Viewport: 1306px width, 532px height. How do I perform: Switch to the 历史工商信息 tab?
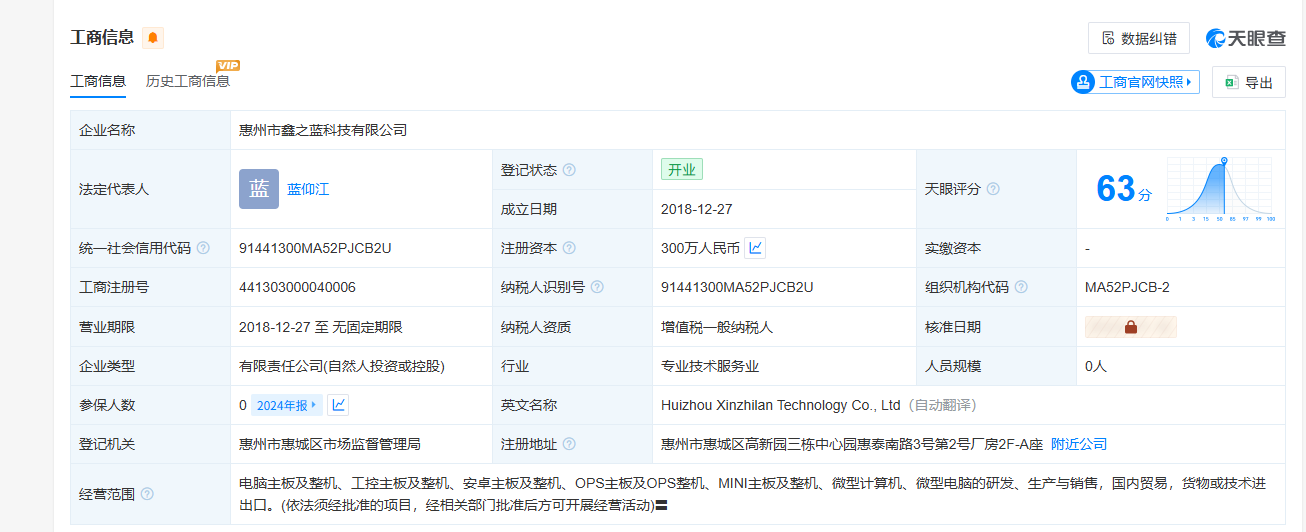click(x=188, y=81)
